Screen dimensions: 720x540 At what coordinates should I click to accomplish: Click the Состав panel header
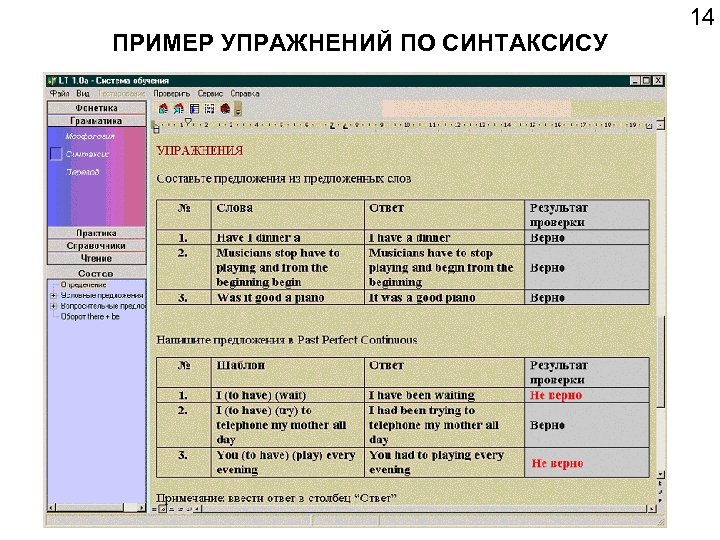click(x=96, y=273)
